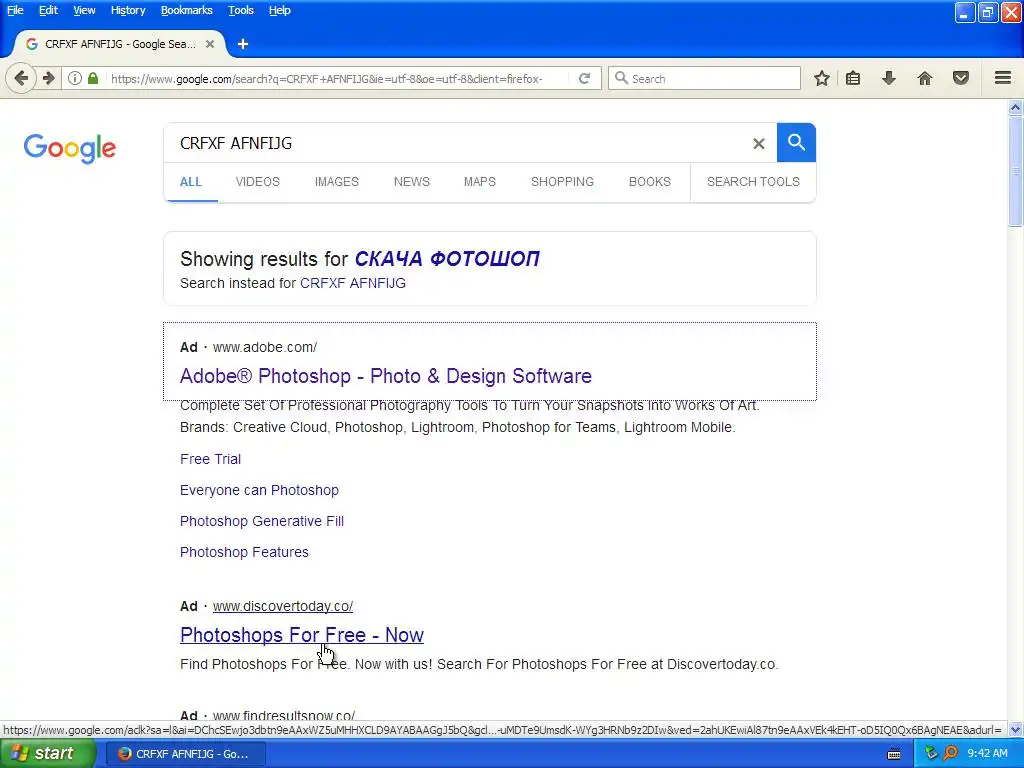1024x768 pixels.
Task: Open the Tools menu
Action: 241,10
